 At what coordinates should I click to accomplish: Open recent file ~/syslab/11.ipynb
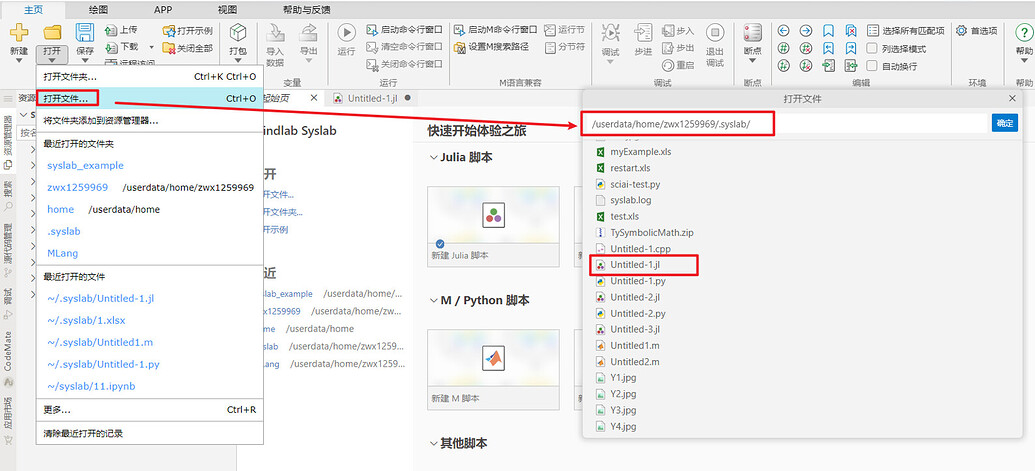(91, 386)
